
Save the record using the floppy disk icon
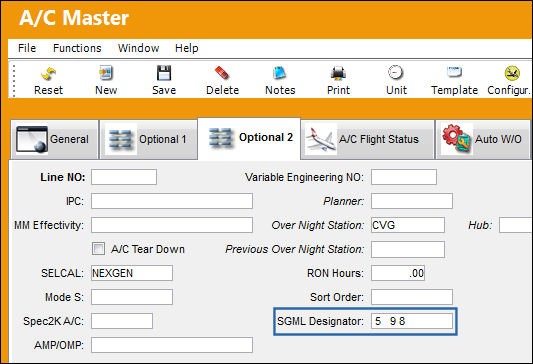click(x=164, y=73)
